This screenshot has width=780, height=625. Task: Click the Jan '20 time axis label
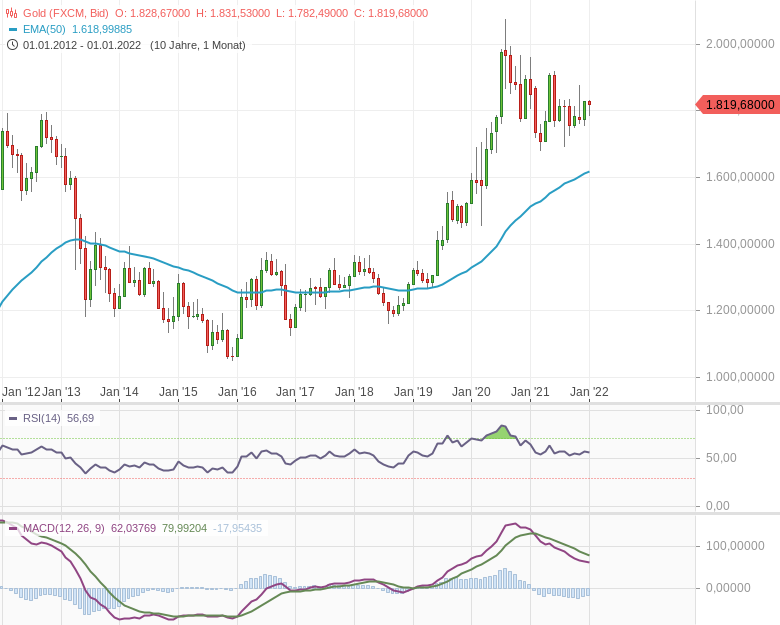(x=471, y=392)
